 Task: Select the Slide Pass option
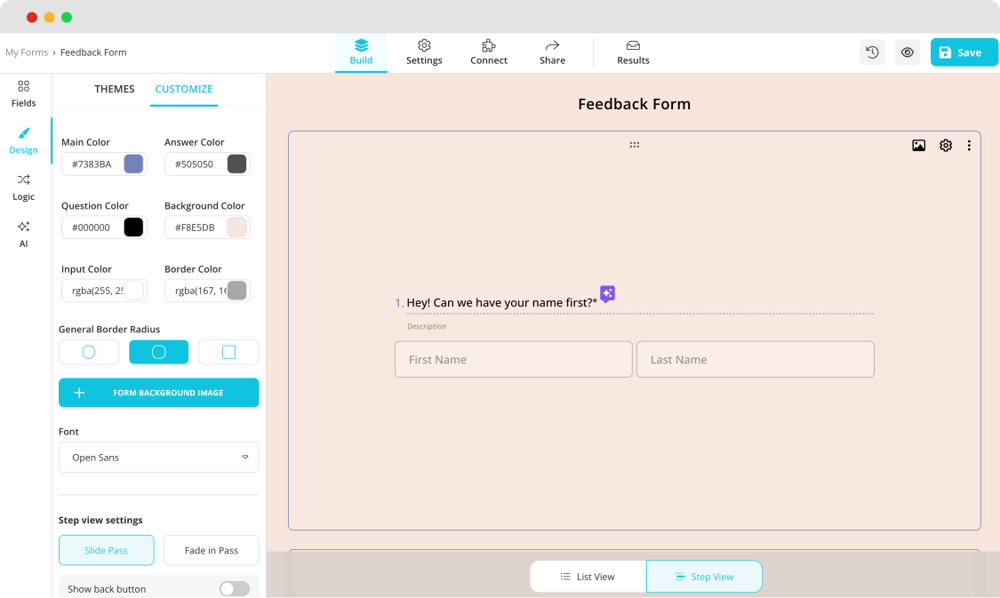tap(106, 550)
